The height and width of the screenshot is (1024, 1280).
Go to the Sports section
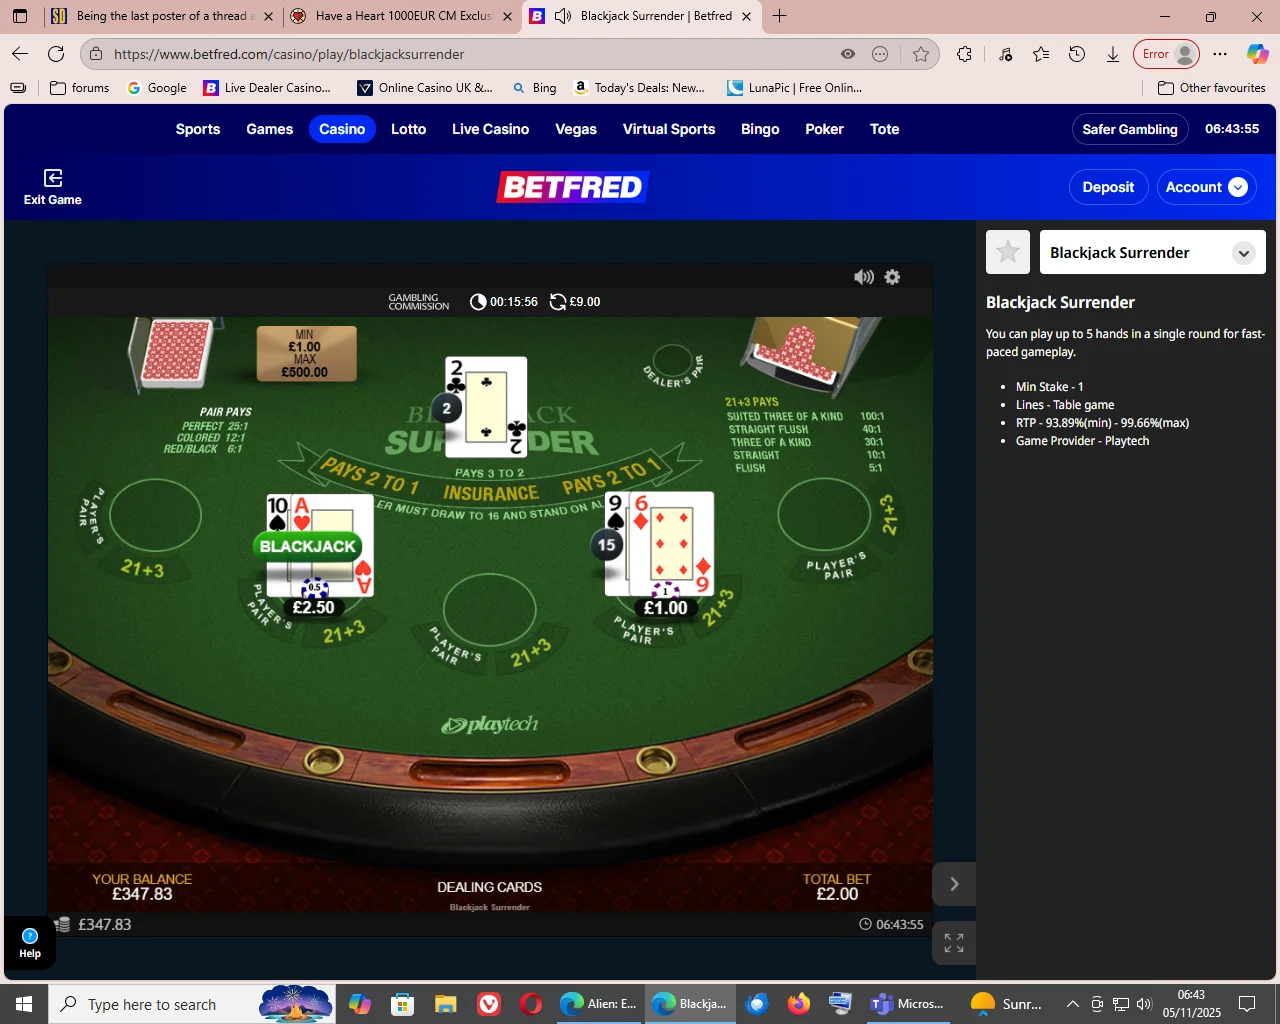tap(198, 129)
